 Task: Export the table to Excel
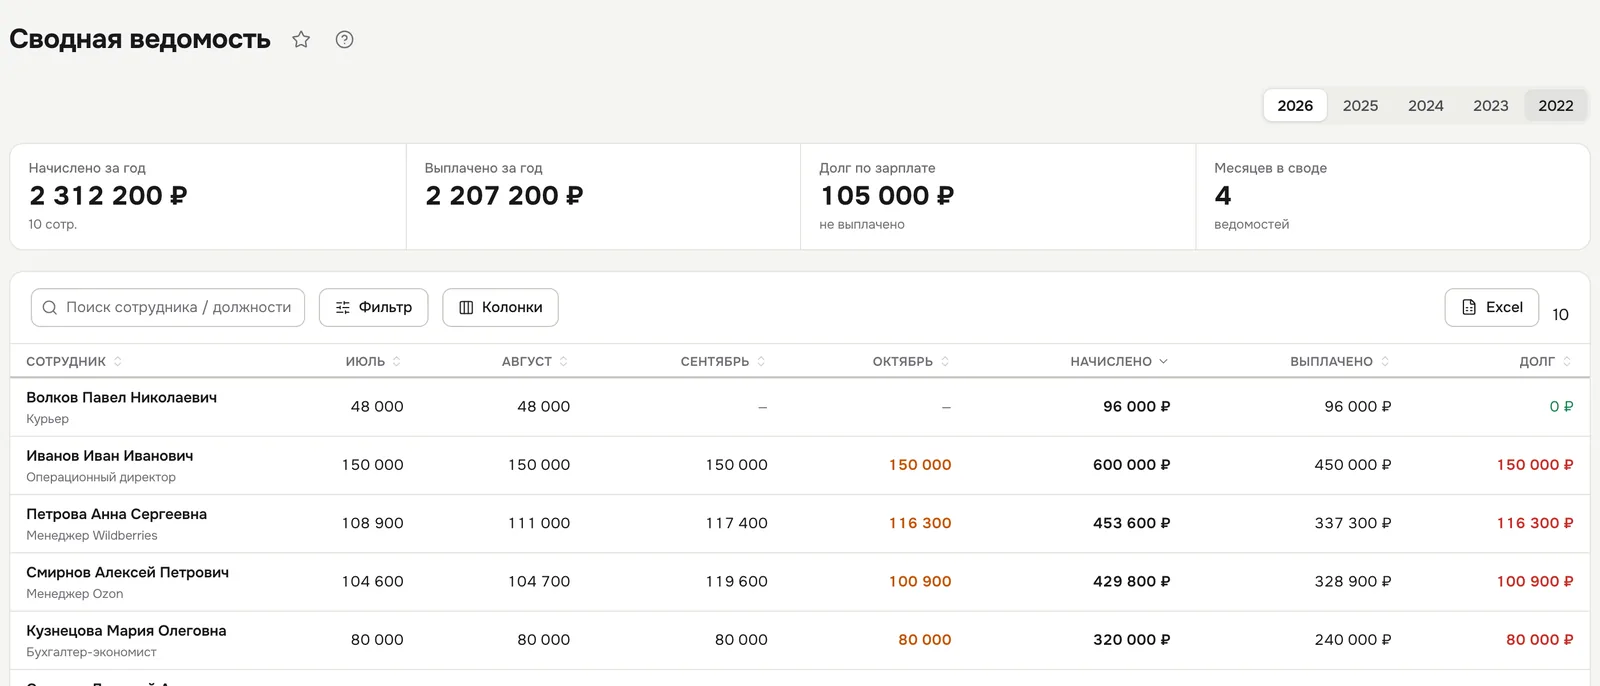tap(1492, 308)
